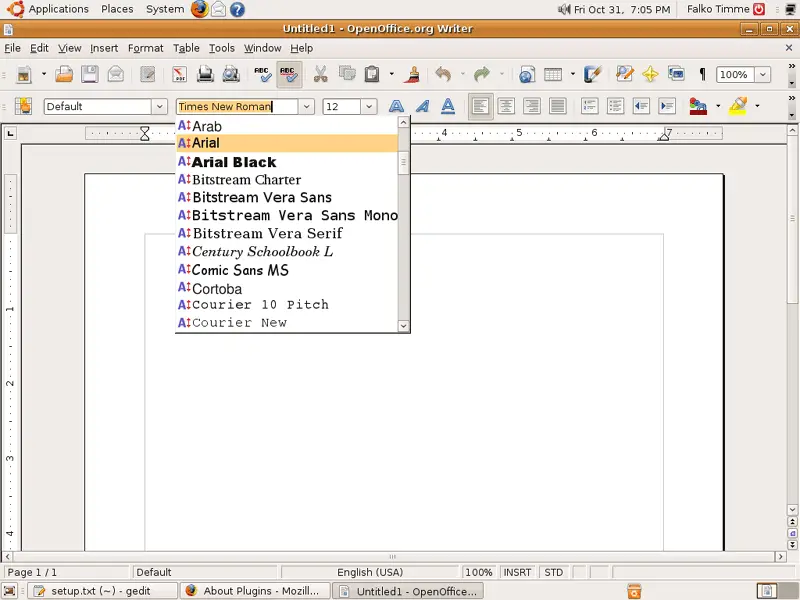Click the Falko Timme user switcher
This screenshot has width=800, height=600.
point(718,9)
